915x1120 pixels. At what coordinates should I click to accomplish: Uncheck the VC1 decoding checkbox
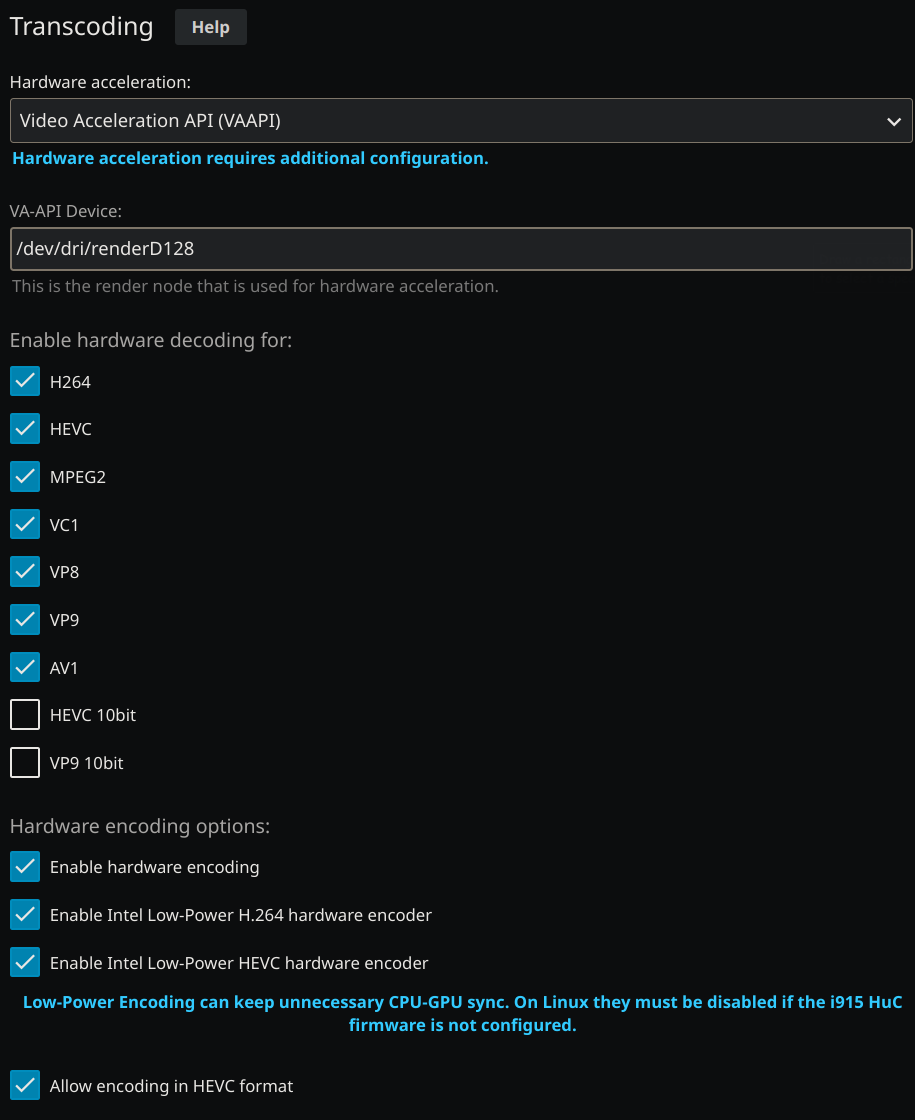click(25, 524)
